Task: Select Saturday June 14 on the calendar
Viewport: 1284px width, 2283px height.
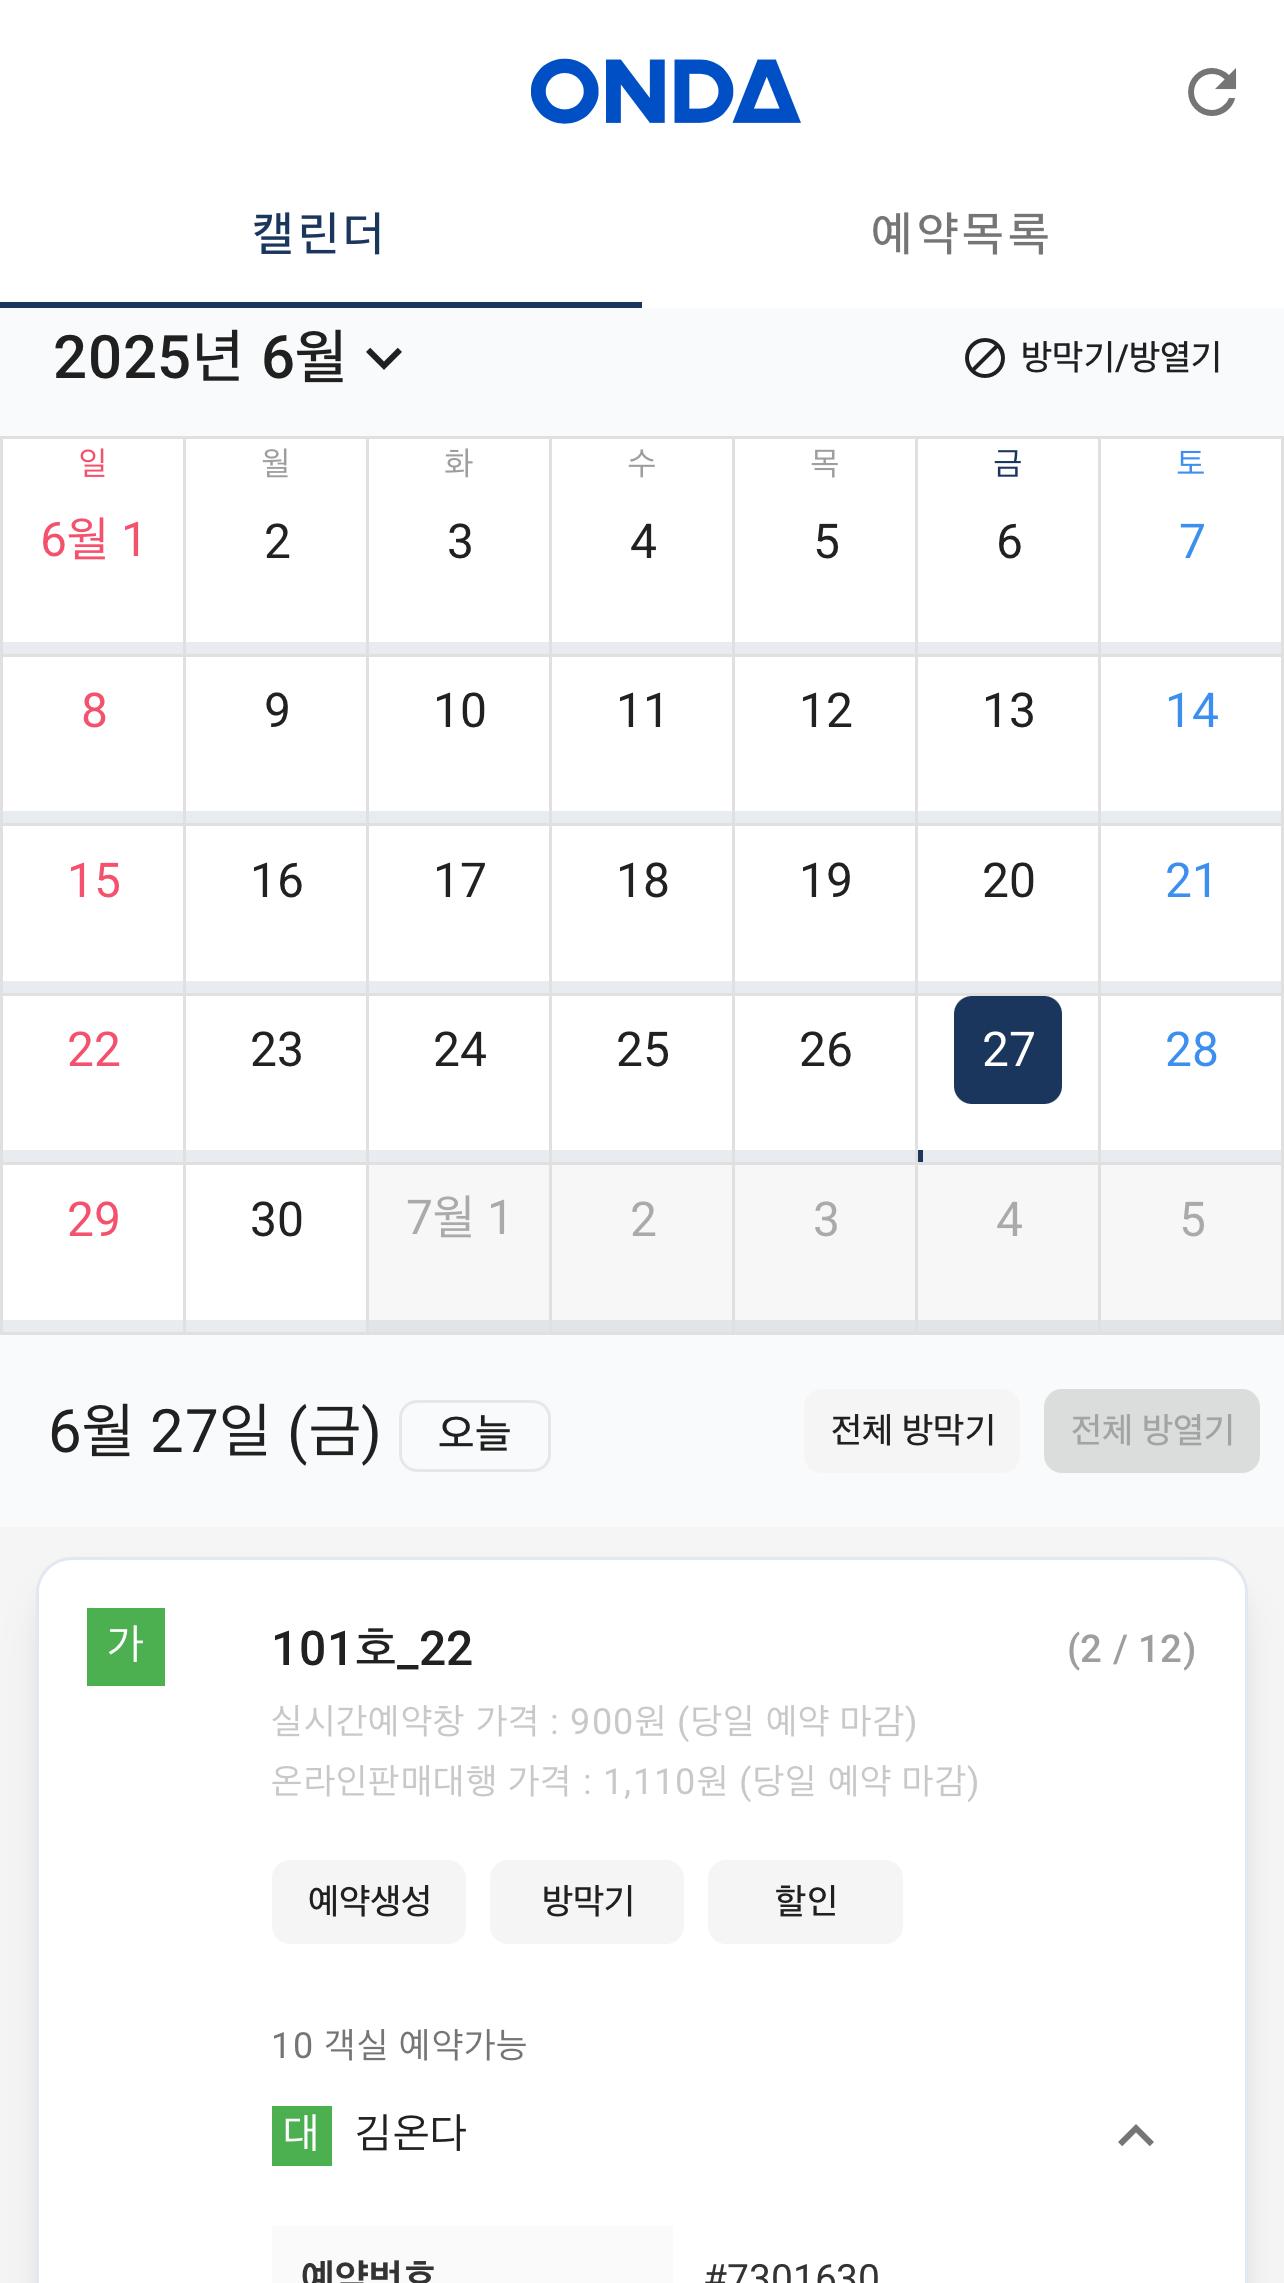Action: [x=1191, y=712]
